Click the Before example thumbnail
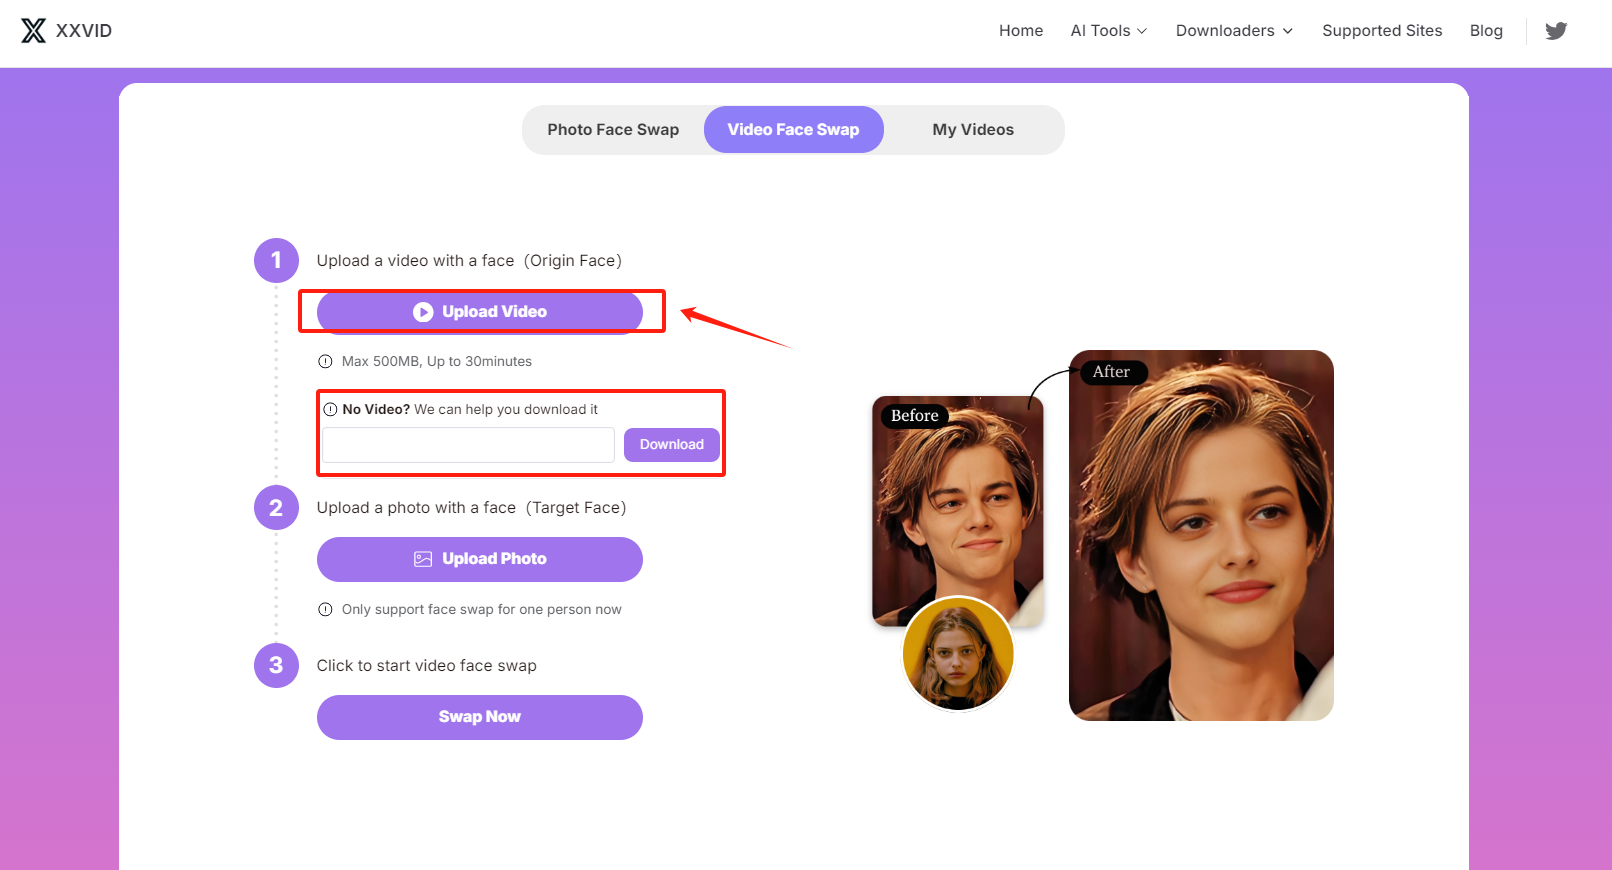This screenshot has height=870, width=1612. click(x=958, y=511)
